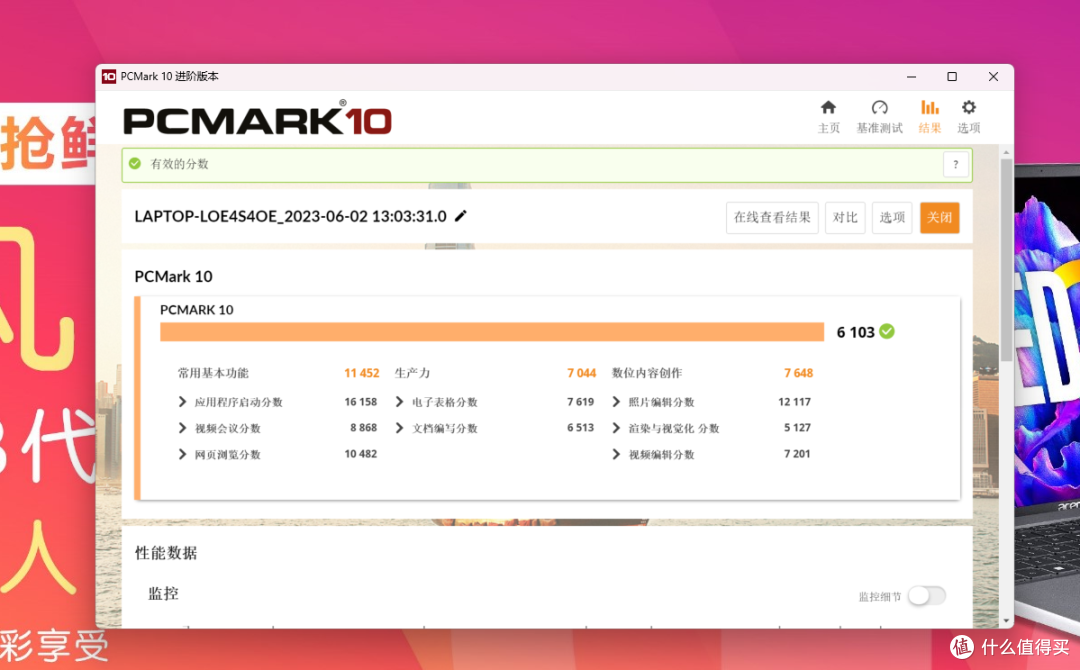Expand 电子表格分数 row

(399, 401)
